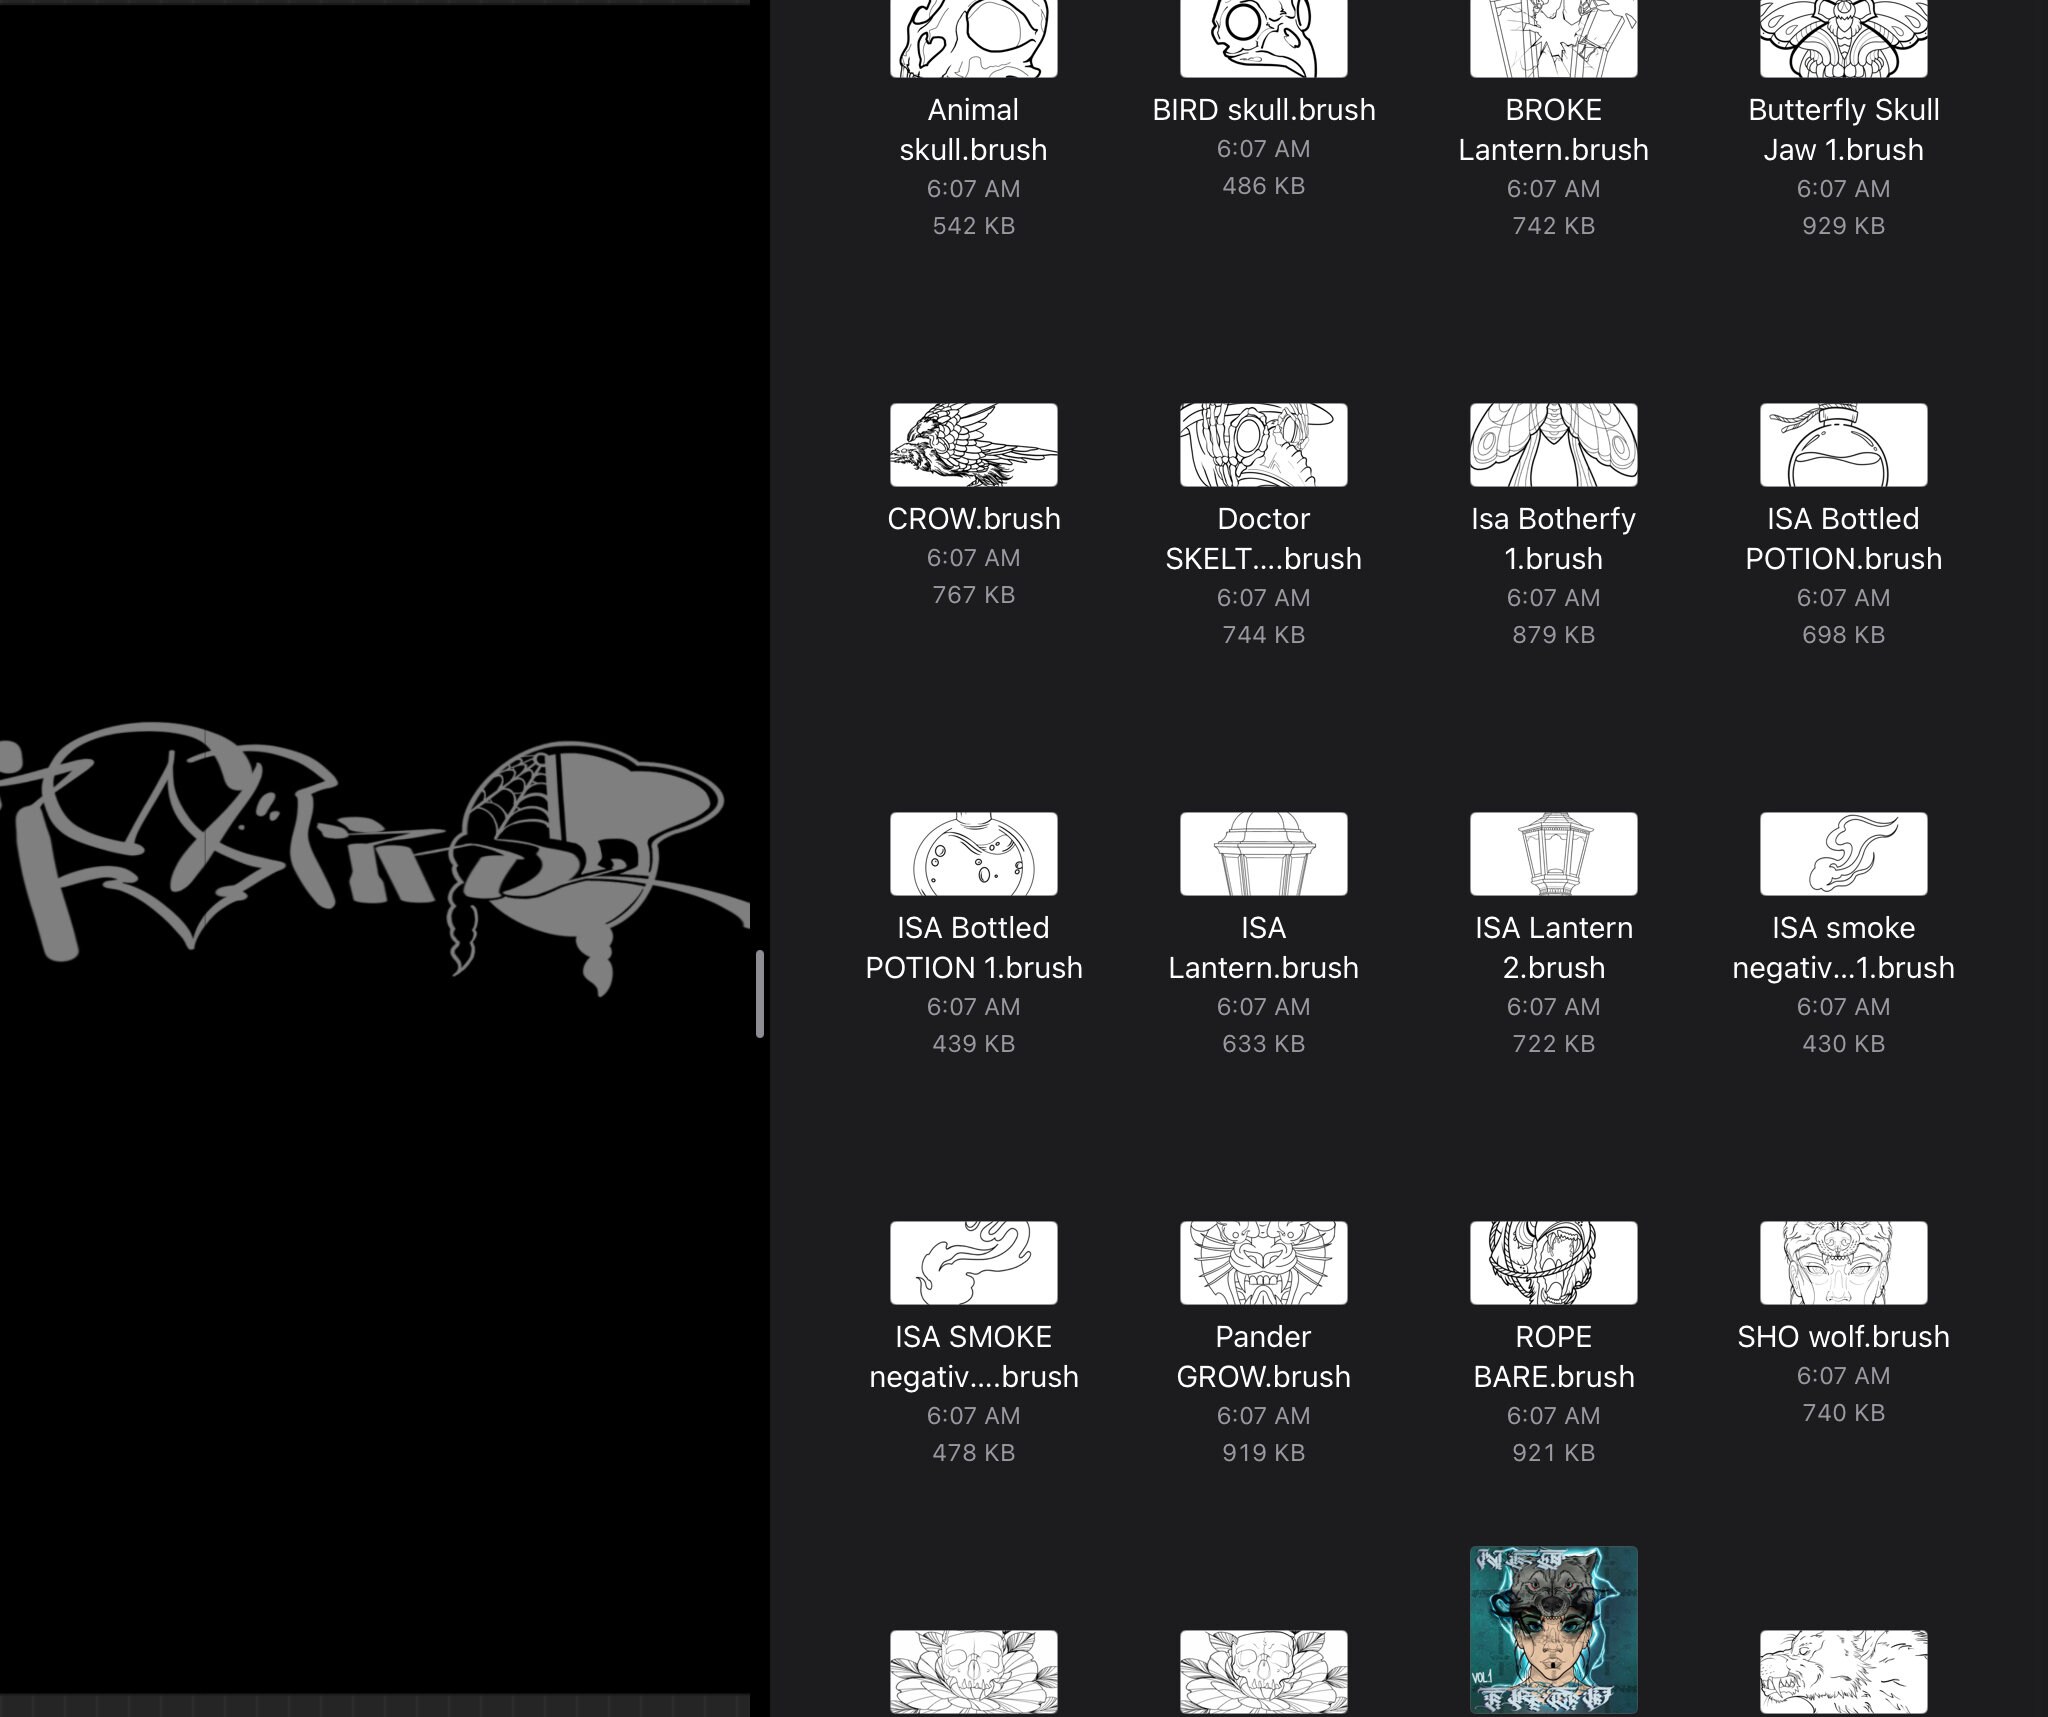The height and width of the screenshot is (1717, 2048).
Task: Select the ISA Lantern 2.brush icon
Action: click(x=1553, y=854)
